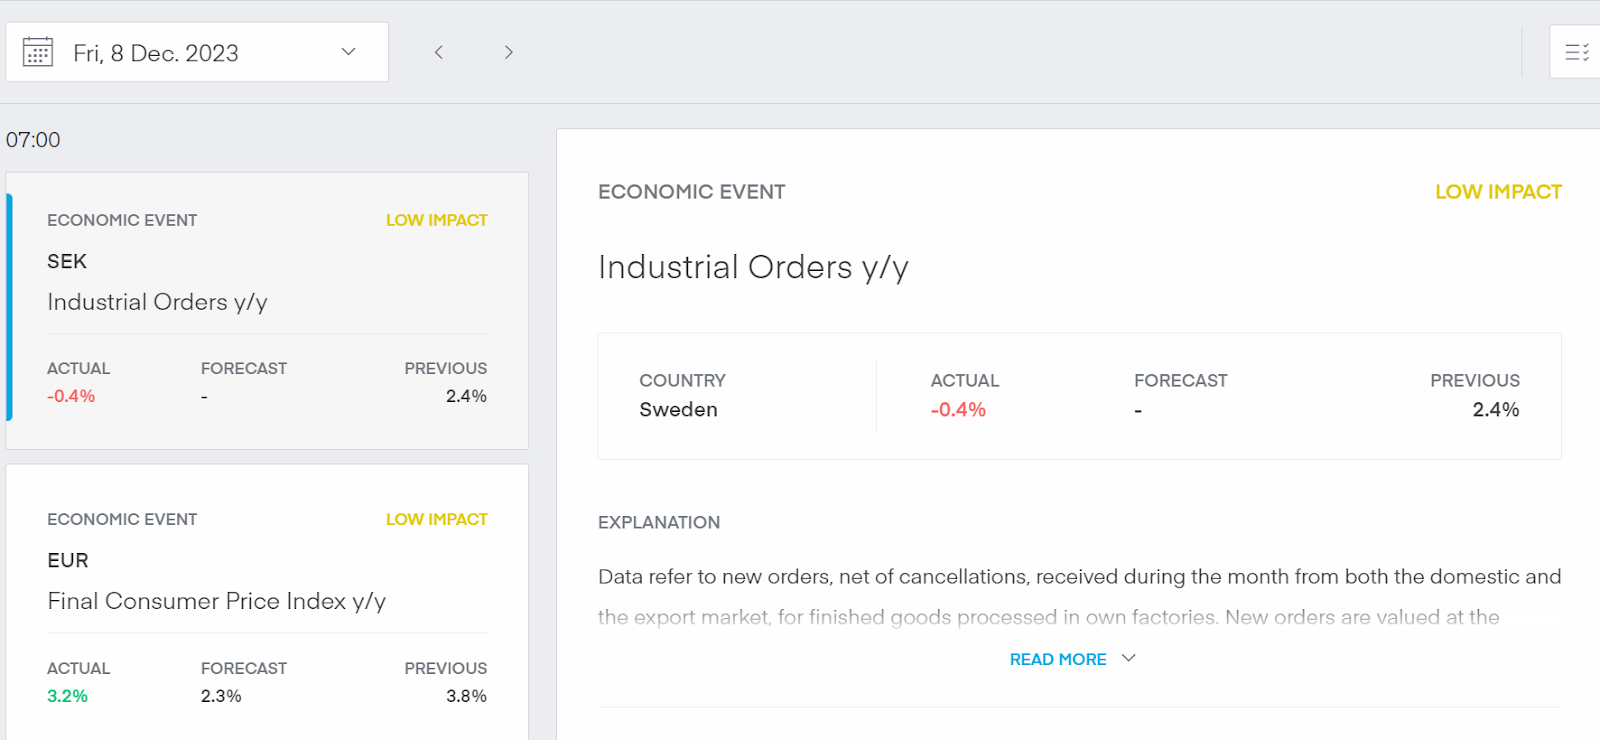Open the filter list icon at top right
The image size is (1600, 740).
1576,52
